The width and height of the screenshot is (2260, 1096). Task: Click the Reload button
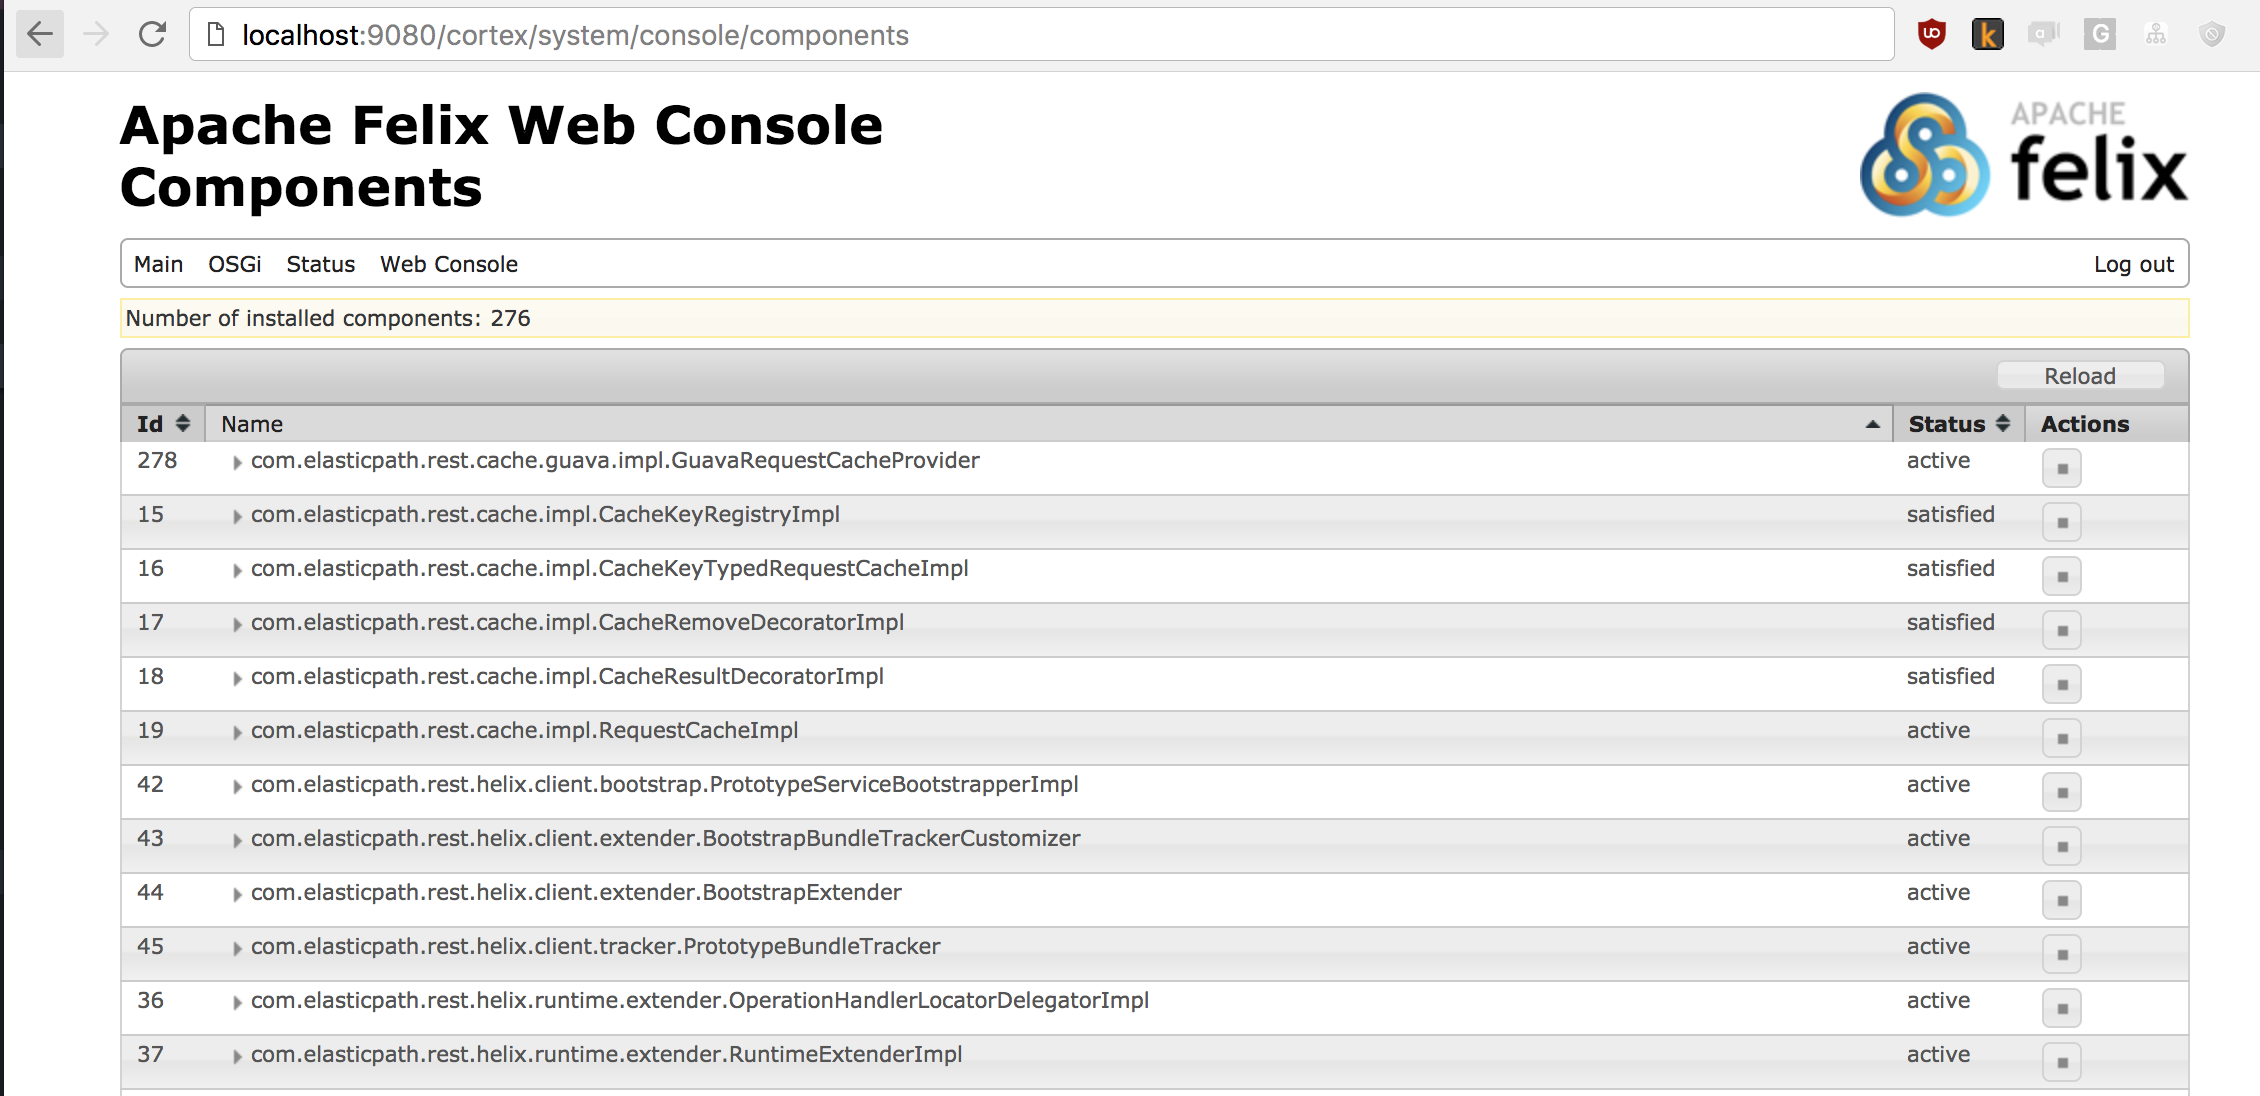[2080, 376]
